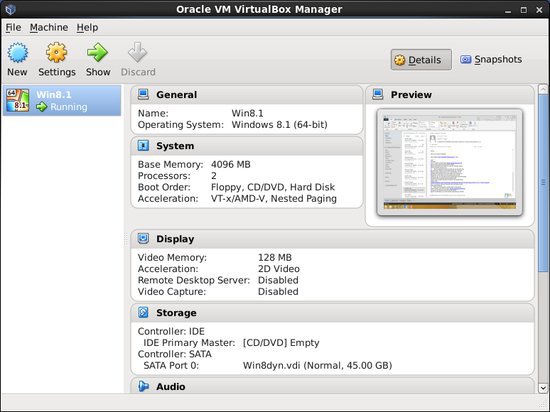Switch to the Snapshots view
Image resolution: width=550 pixels, height=412 pixels.
tap(491, 60)
